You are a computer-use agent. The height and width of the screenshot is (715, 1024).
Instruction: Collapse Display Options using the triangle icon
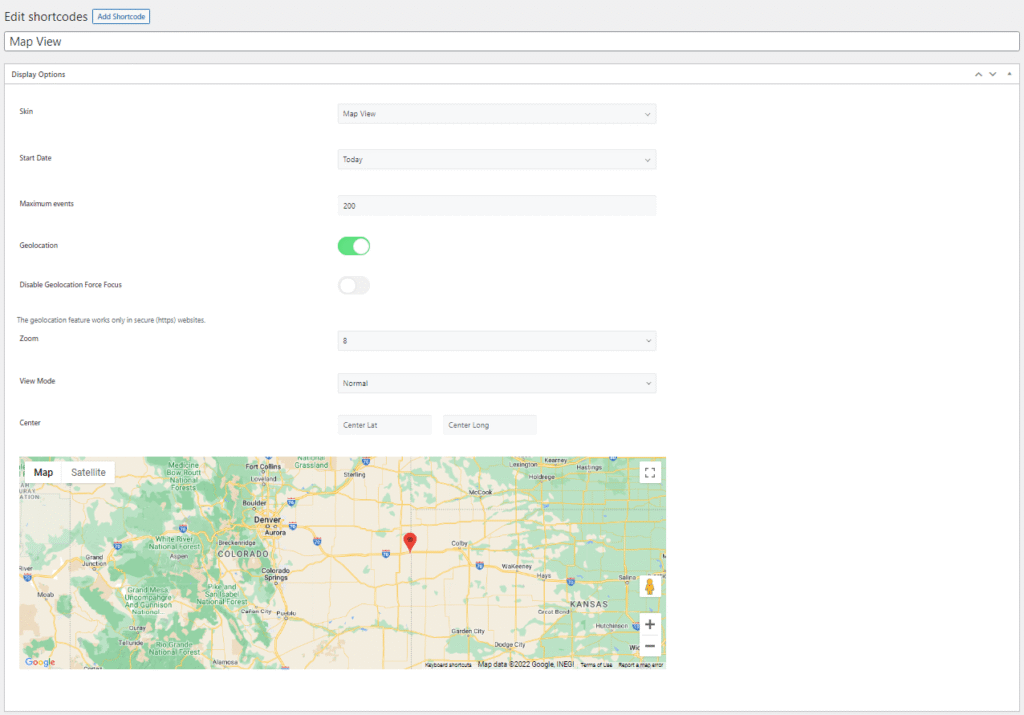(x=1009, y=73)
